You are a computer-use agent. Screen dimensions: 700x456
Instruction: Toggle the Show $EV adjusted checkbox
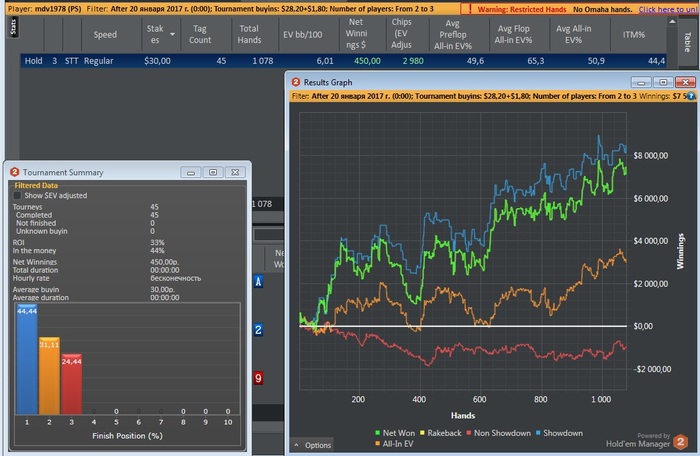[17, 195]
